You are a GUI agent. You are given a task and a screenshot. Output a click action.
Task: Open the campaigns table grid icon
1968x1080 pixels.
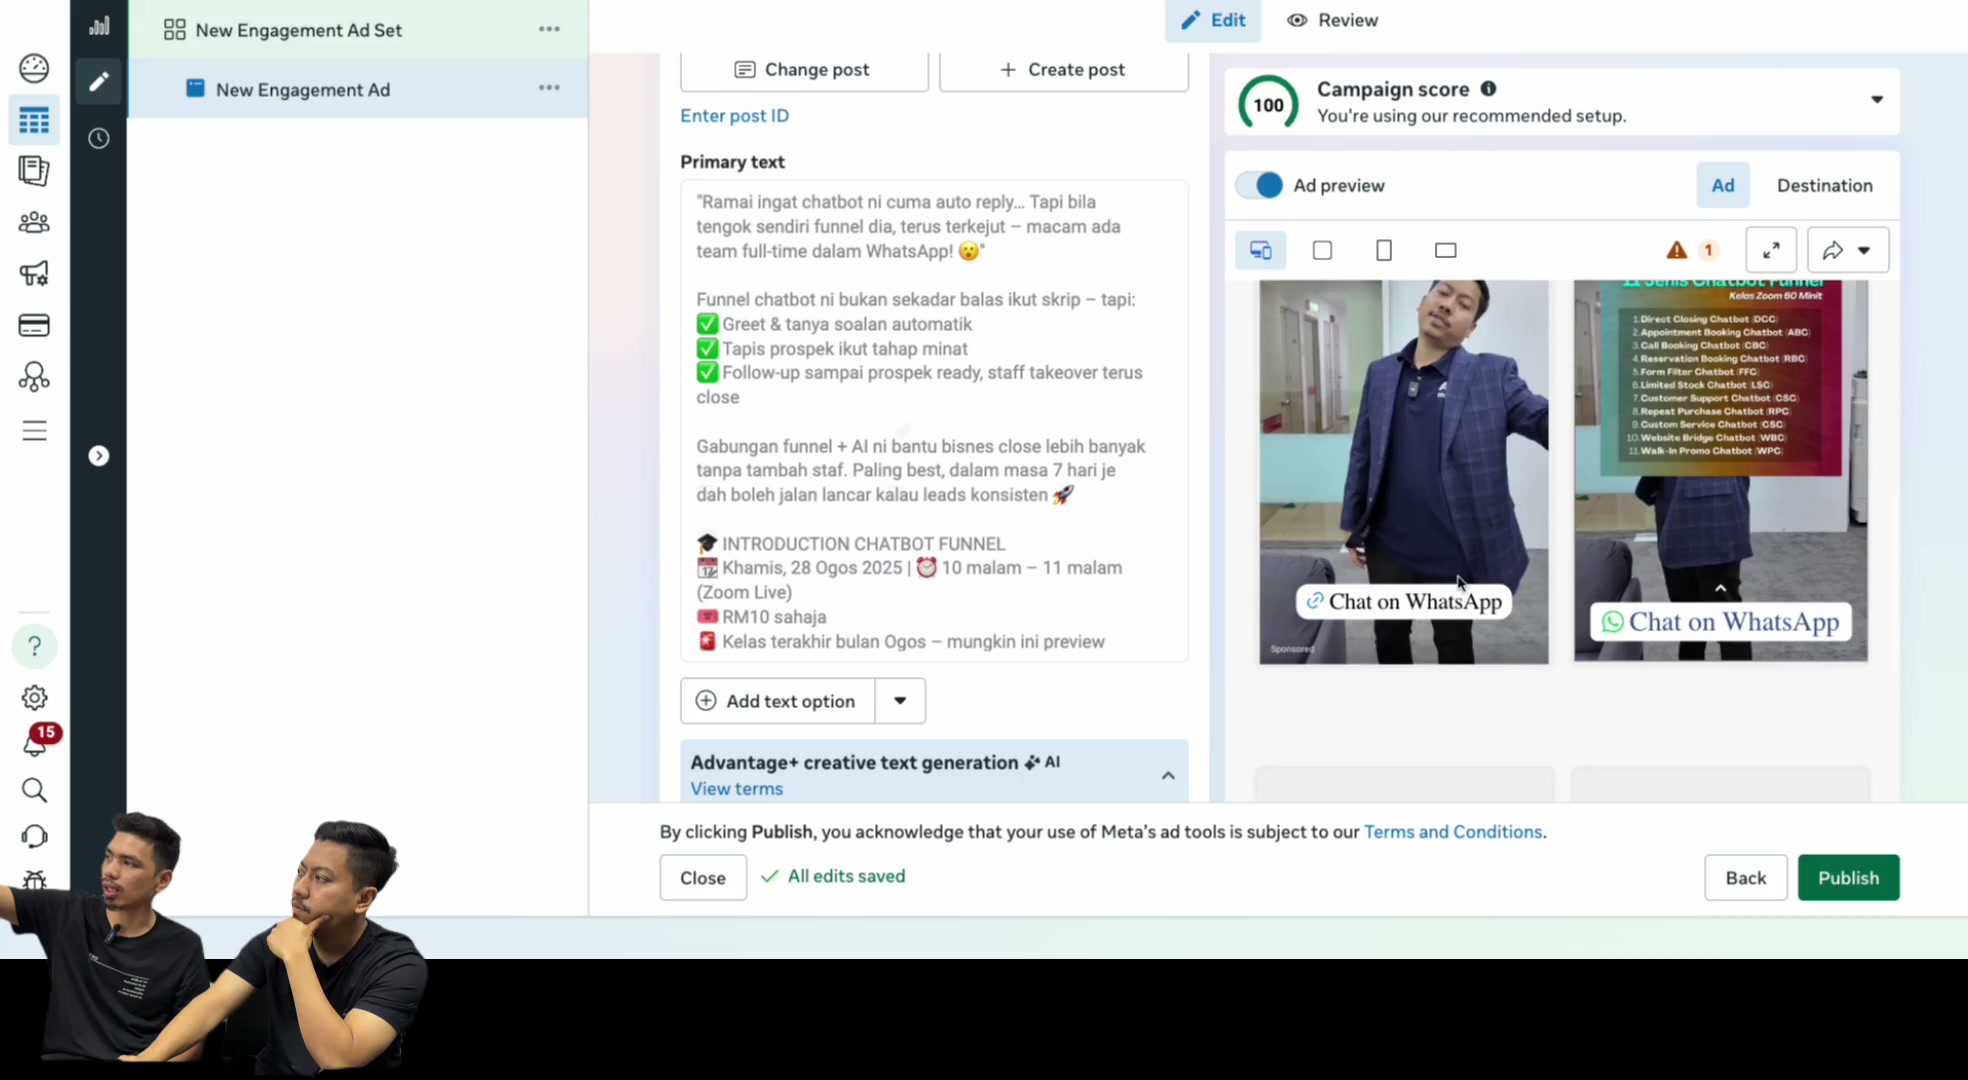pyautogui.click(x=34, y=120)
